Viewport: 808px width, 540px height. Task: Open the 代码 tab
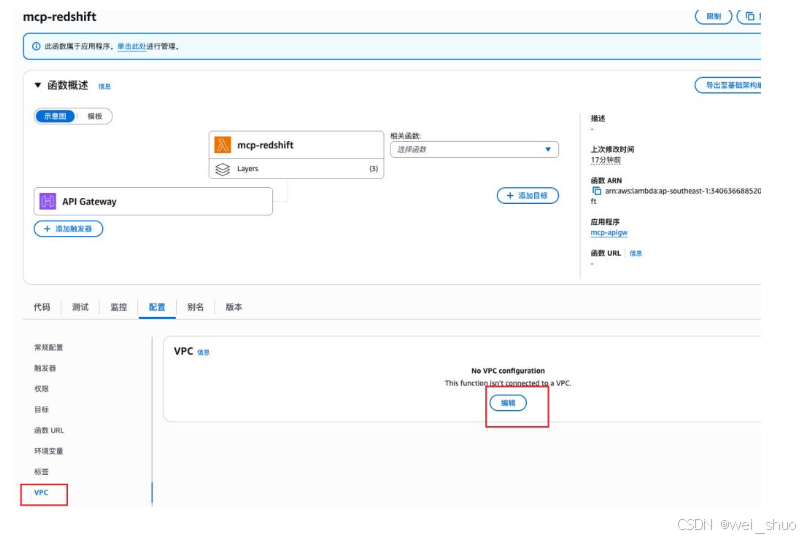coord(42,307)
